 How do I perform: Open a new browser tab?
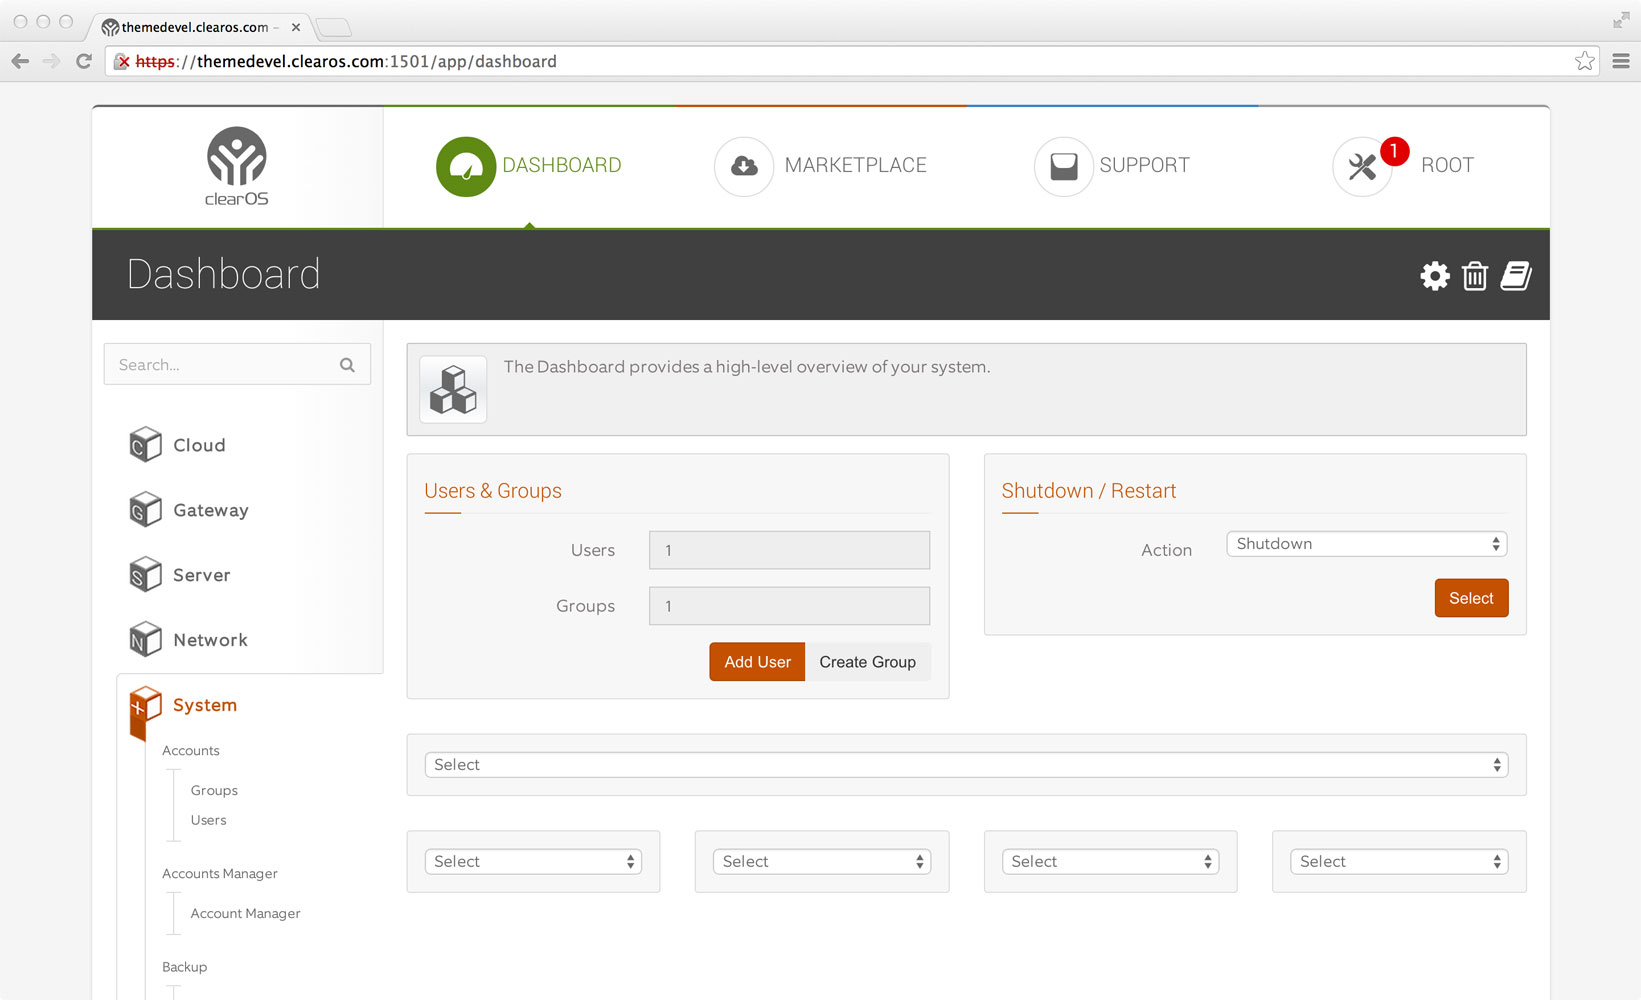(333, 27)
